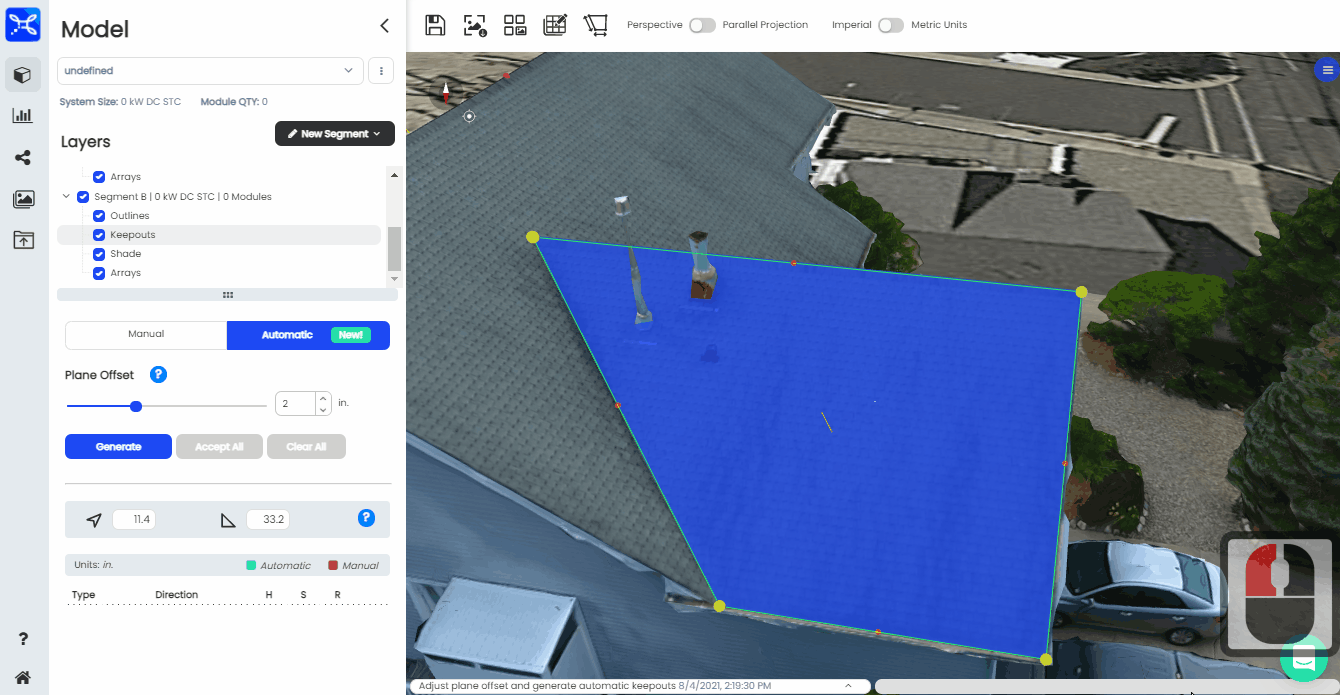Open the blue hamburger menu in the viewer
This screenshot has width=1340, height=695.
[x=1327, y=70]
